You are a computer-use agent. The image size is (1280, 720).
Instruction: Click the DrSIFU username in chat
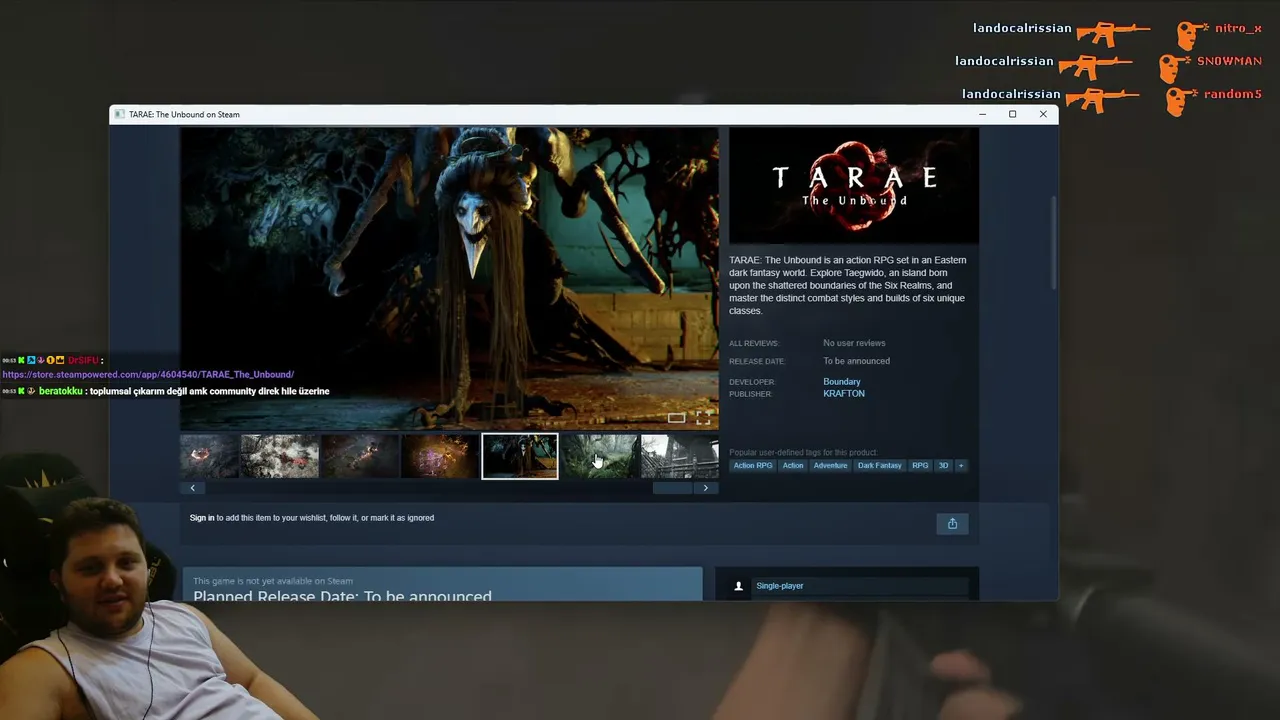pyautogui.click(x=83, y=360)
